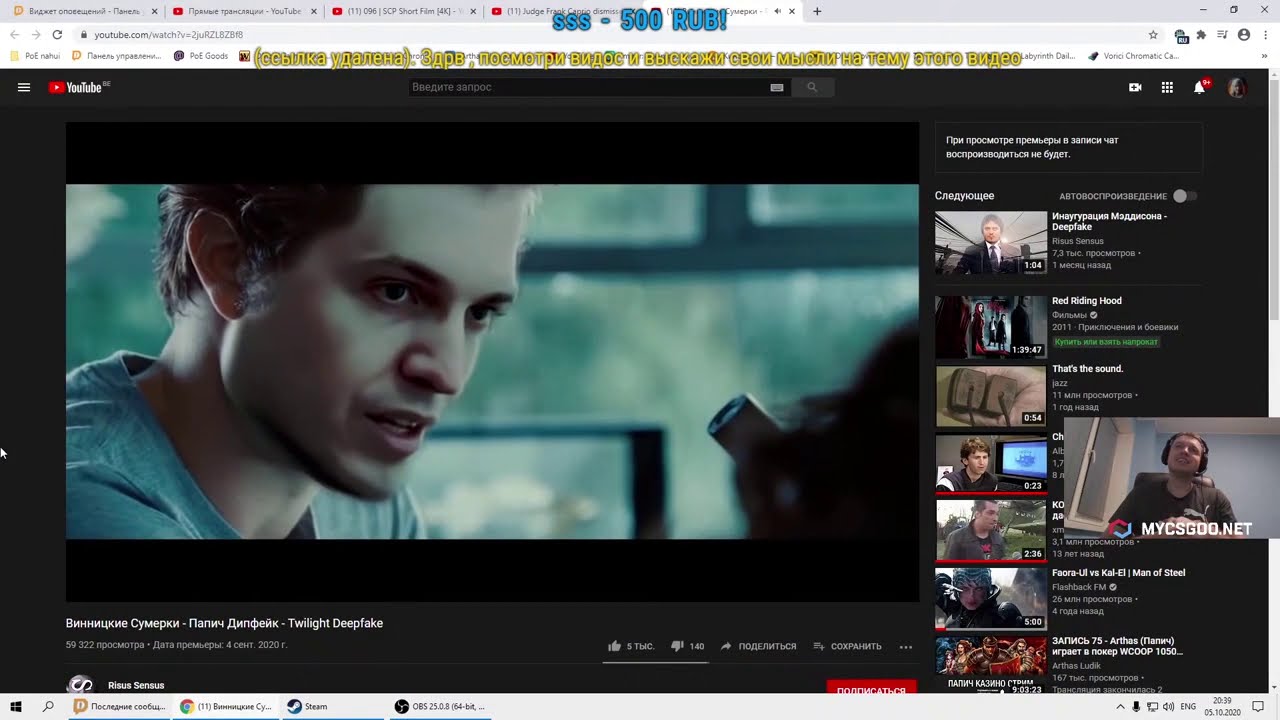Click That's the sound. title
Screen dimensions: 1280x720
tap(1088, 369)
